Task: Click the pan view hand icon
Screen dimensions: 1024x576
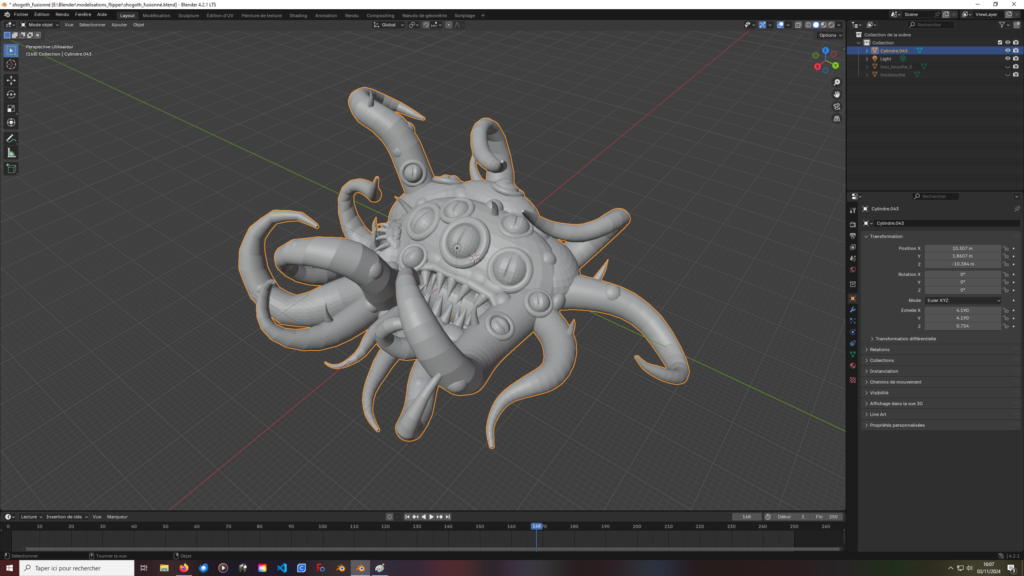Action: click(837, 95)
